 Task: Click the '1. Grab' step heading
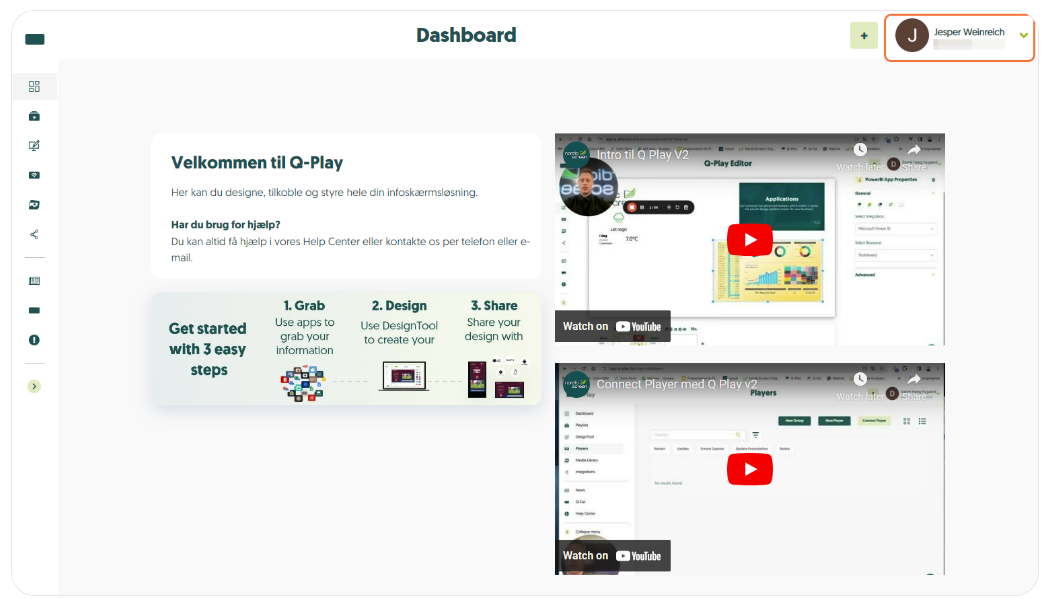pyautogui.click(x=304, y=306)
